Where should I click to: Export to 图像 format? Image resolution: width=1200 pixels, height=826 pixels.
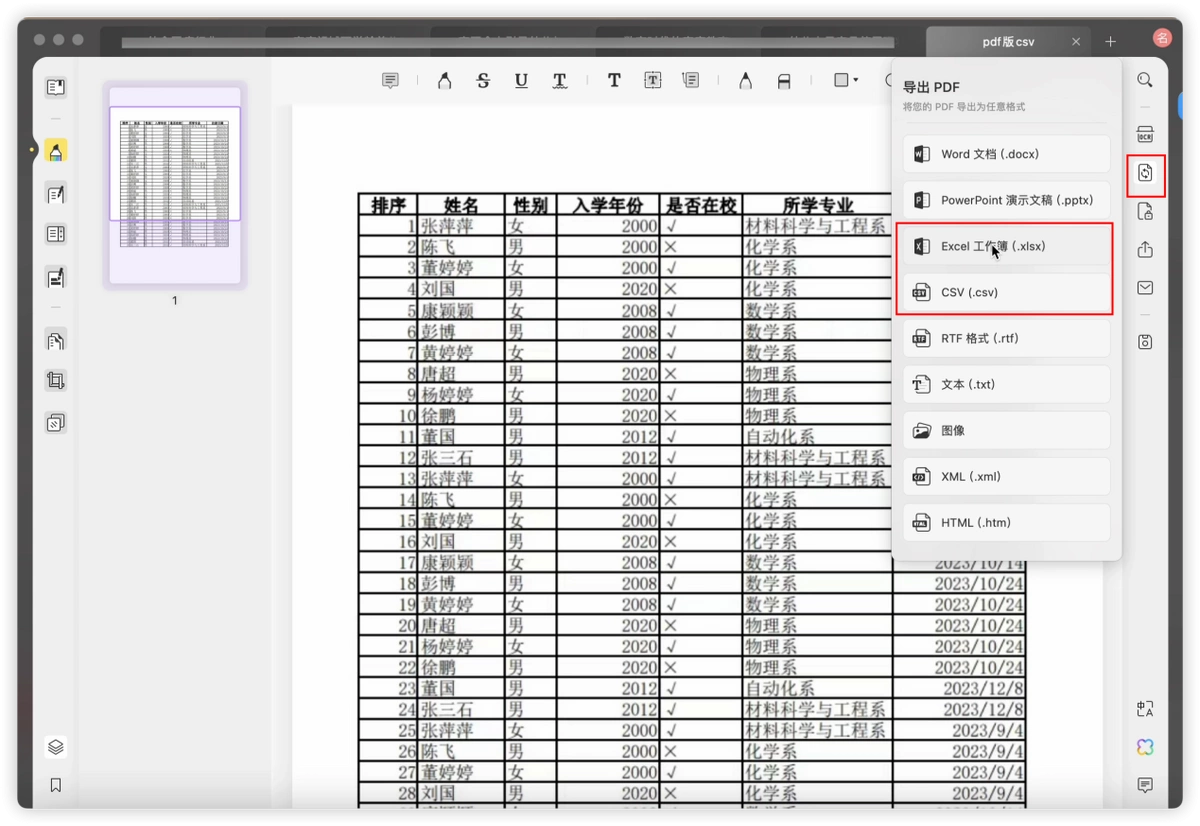coord(1006,430)
